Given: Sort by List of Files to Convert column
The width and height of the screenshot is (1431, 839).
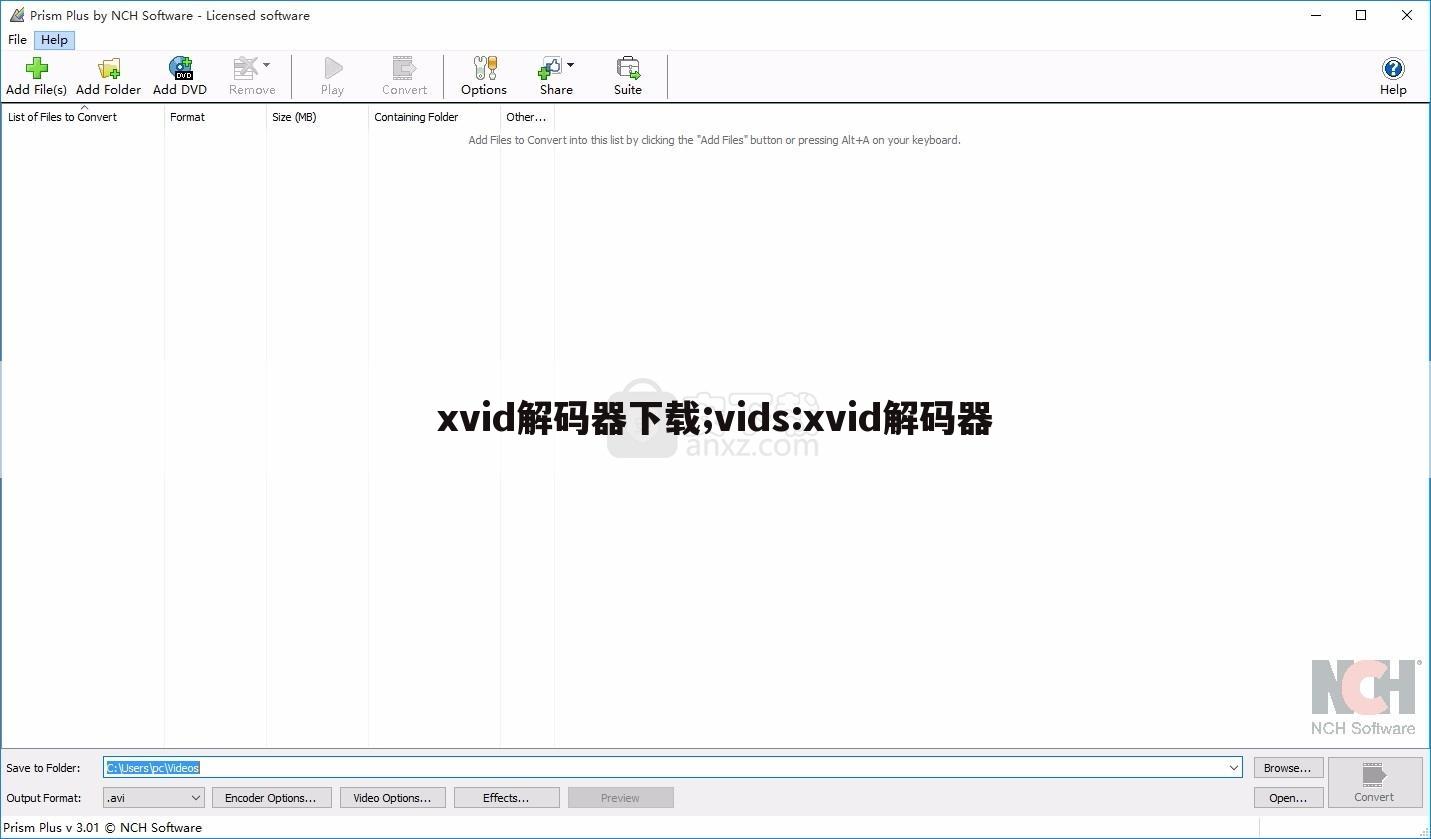Looking at the screenshot, I should [x=82, y=117].
